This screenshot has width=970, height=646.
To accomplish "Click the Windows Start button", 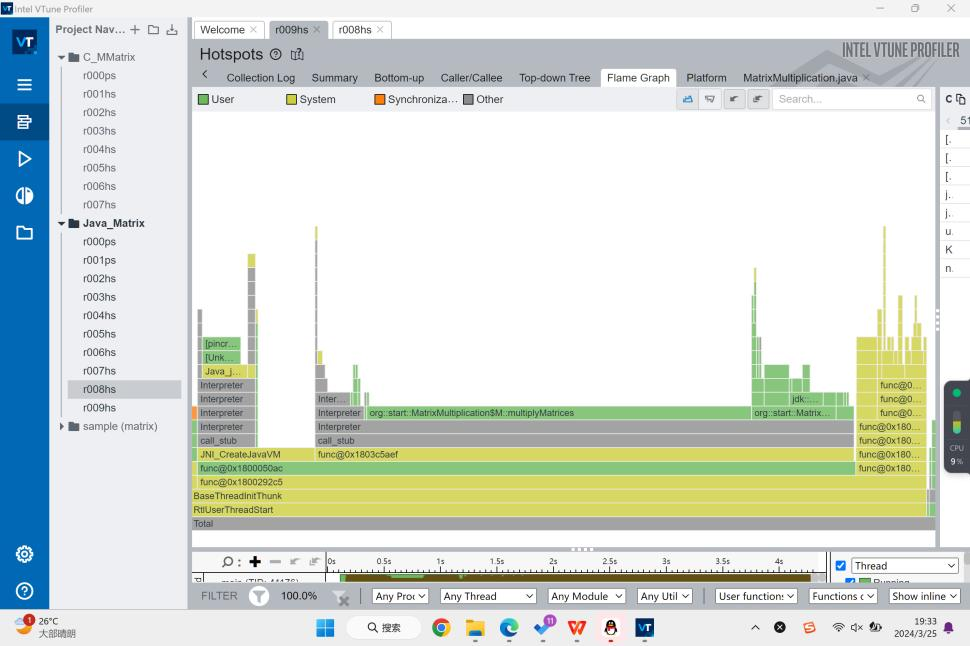I will pos(325,627).
